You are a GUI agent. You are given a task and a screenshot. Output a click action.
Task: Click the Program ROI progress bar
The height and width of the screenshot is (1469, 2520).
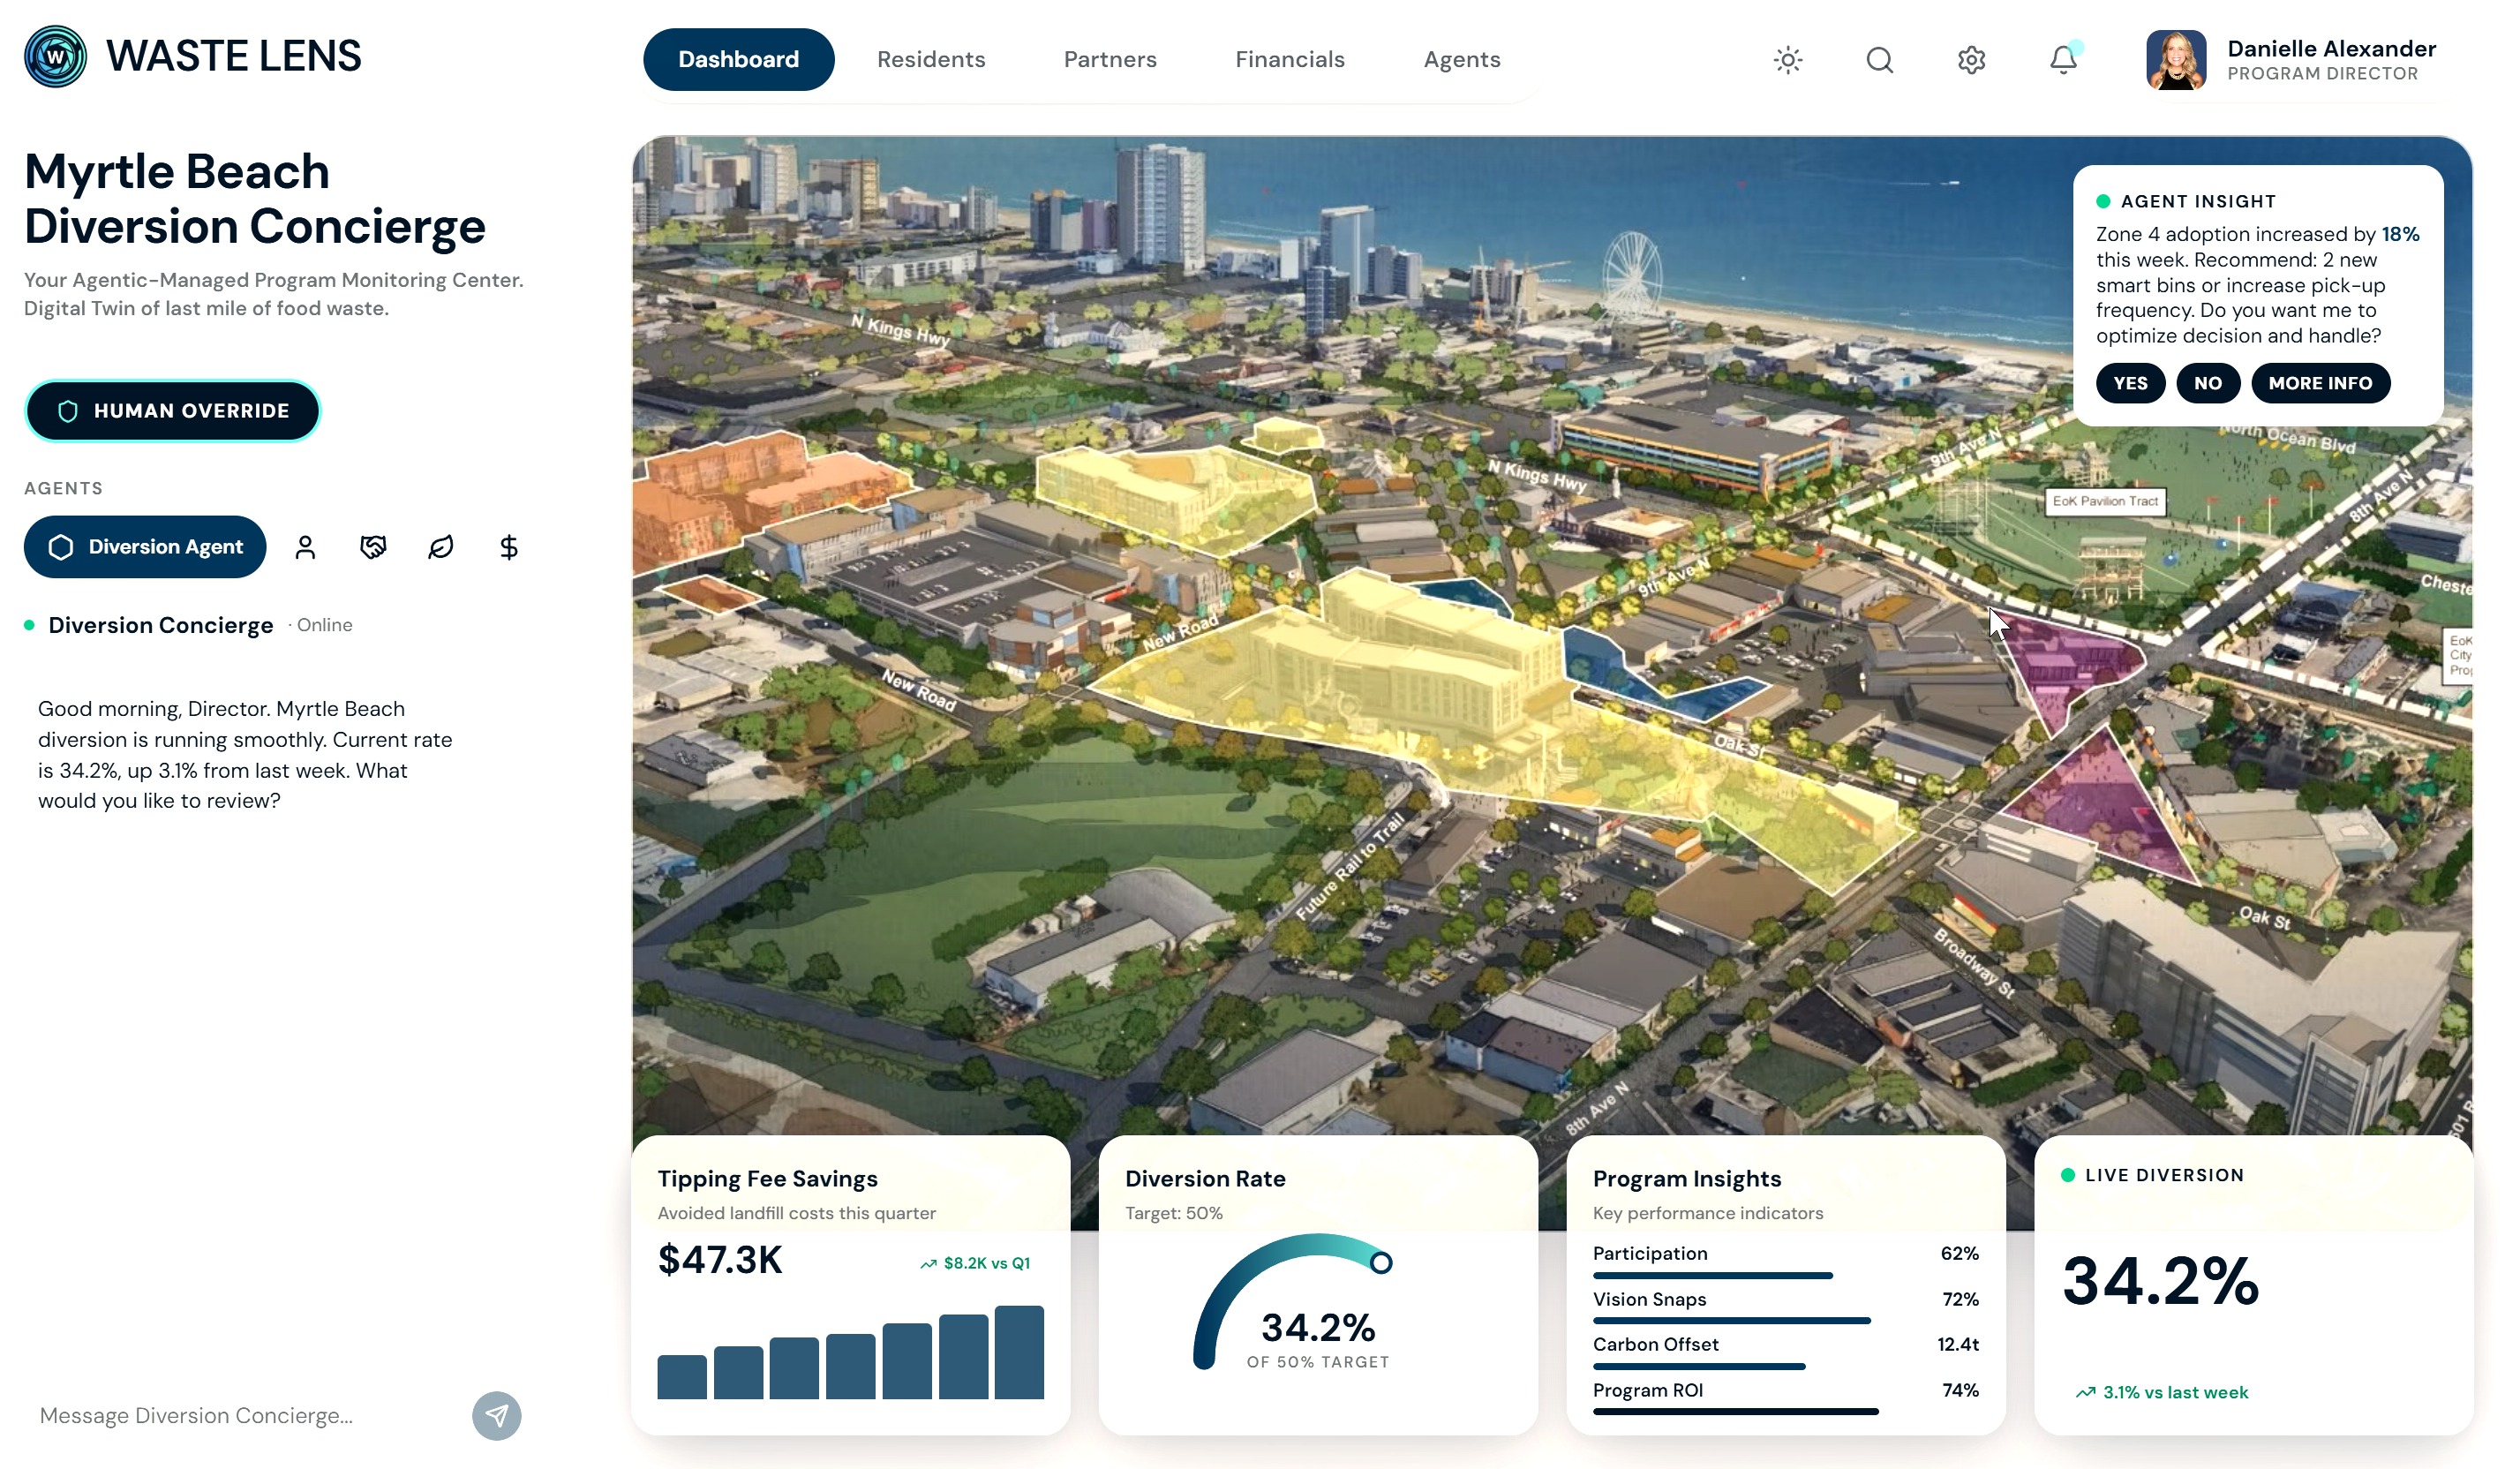(x=1735, y=1412)
